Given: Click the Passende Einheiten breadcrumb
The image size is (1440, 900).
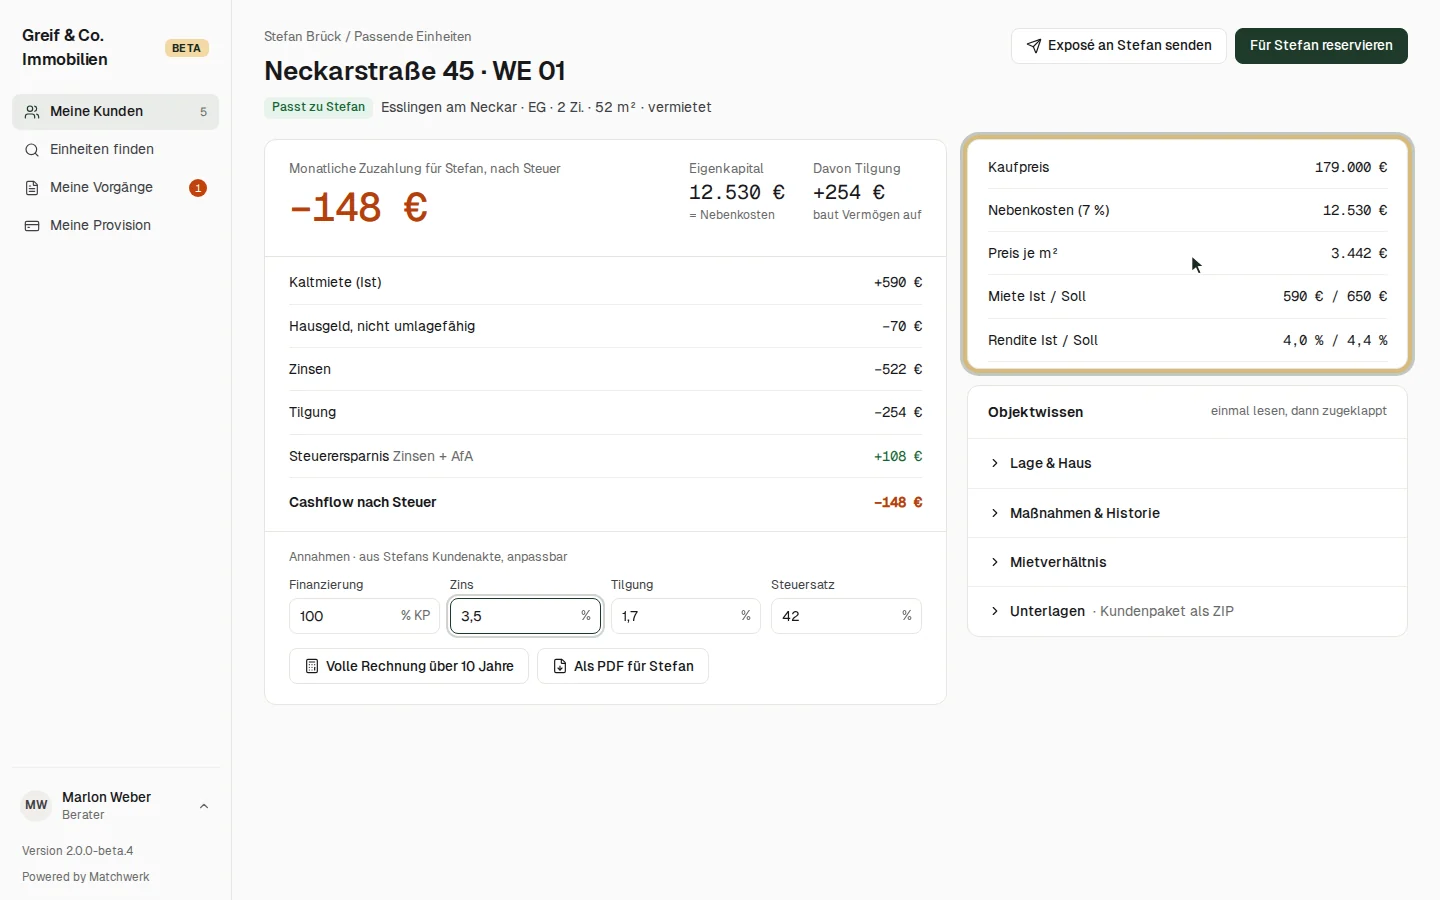Looking at the screenshot, I should coord(413,37).
